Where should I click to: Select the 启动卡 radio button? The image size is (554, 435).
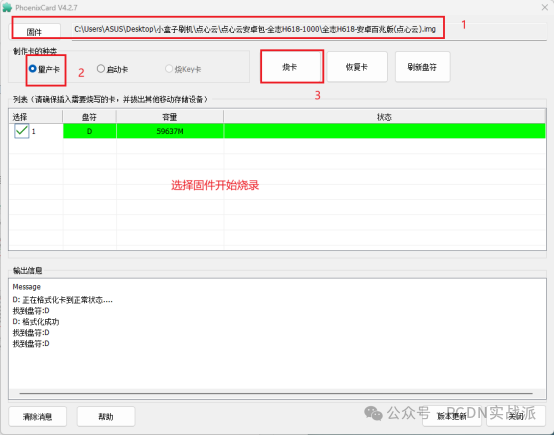[x=112, y=69]
